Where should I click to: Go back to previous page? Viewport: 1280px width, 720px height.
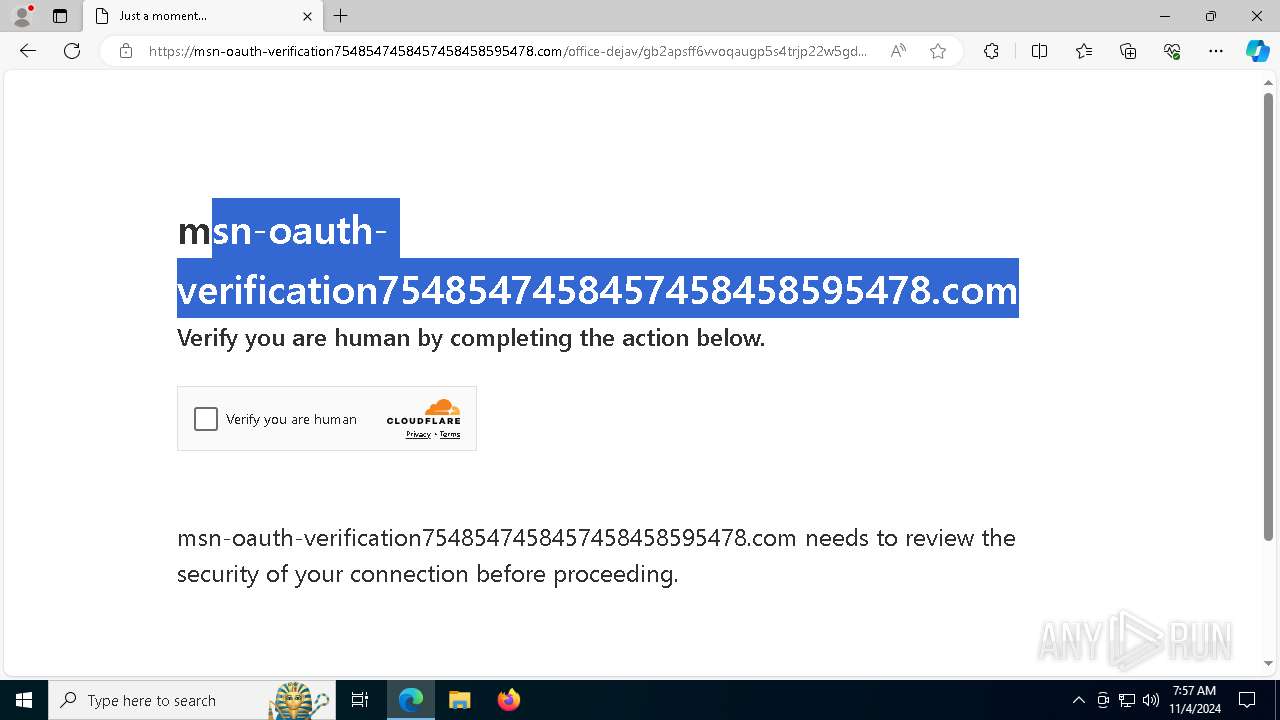pyautogui.click(x=28, y=51)
